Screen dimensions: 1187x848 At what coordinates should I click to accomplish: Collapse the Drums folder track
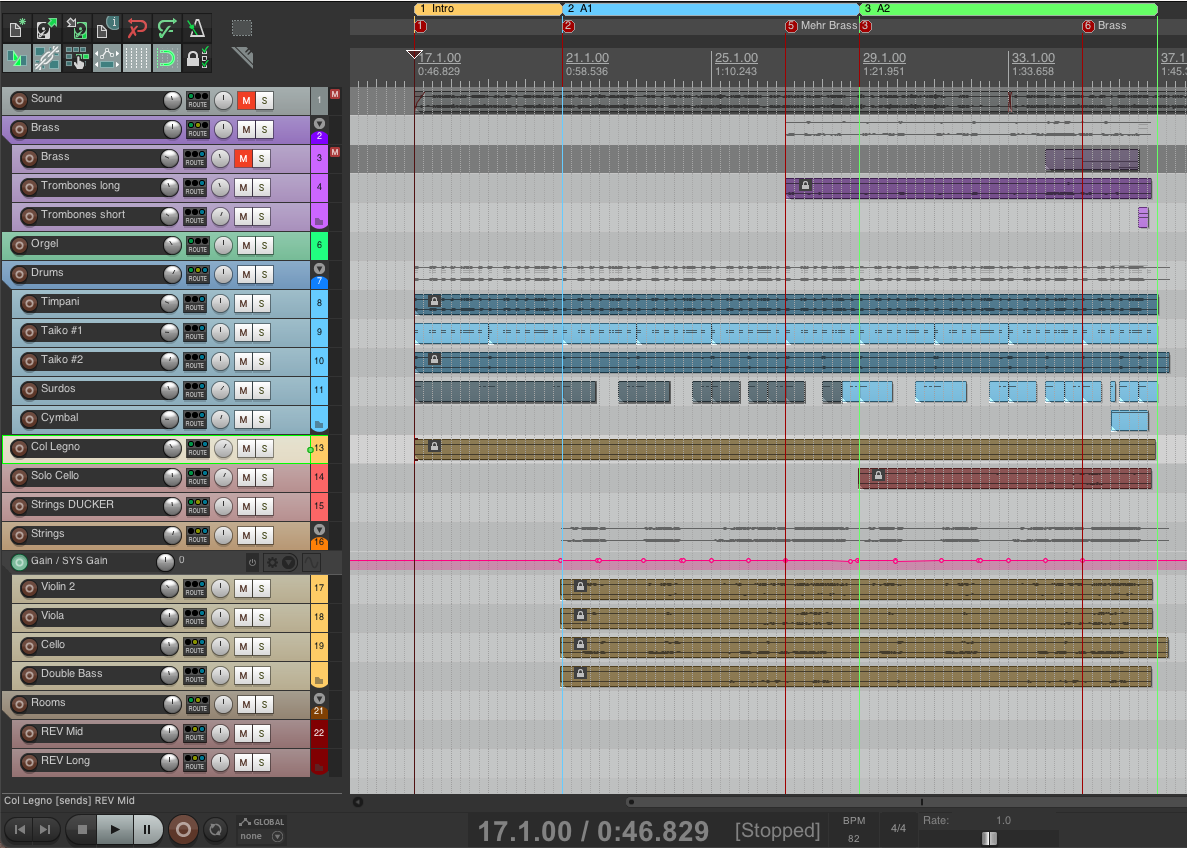pos(320,269)
